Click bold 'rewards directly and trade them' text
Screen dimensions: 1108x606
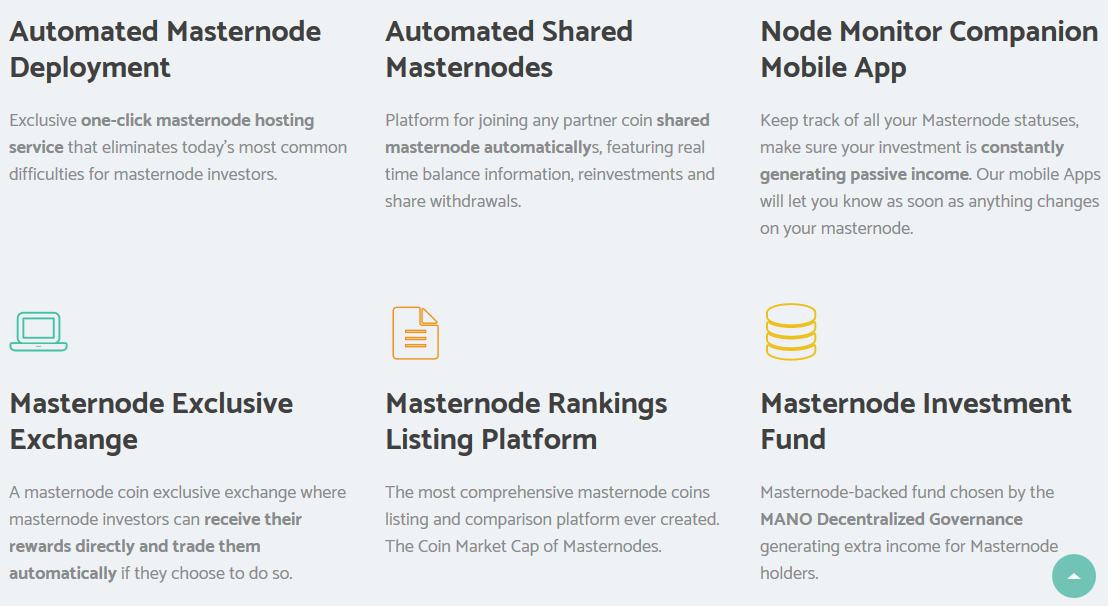tap(134, 546)
